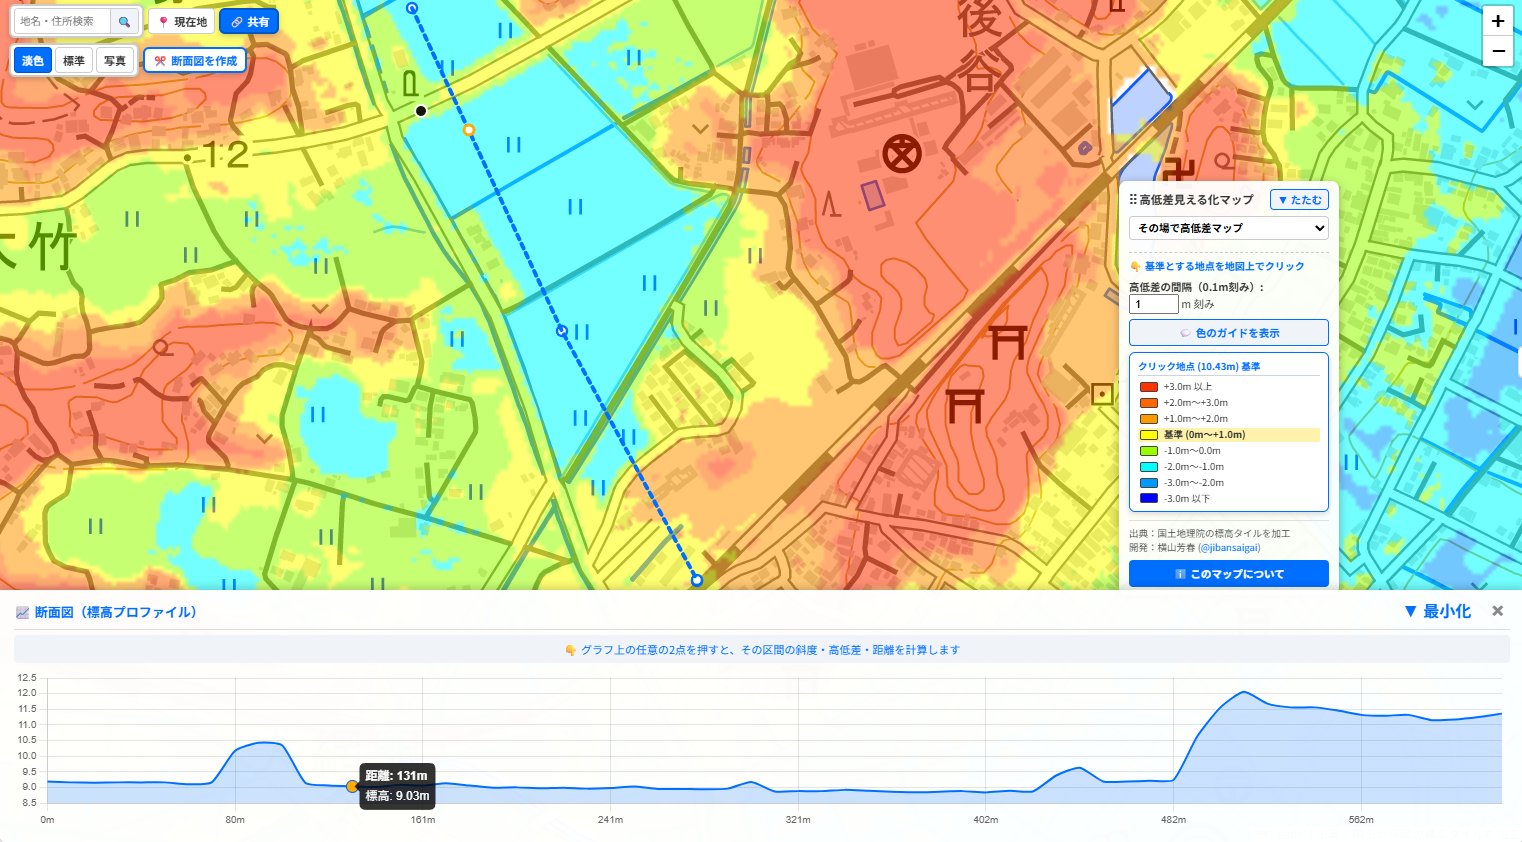Open the @jibansaigai developer link
1522x842 pixels.
tap(1229, 548)
